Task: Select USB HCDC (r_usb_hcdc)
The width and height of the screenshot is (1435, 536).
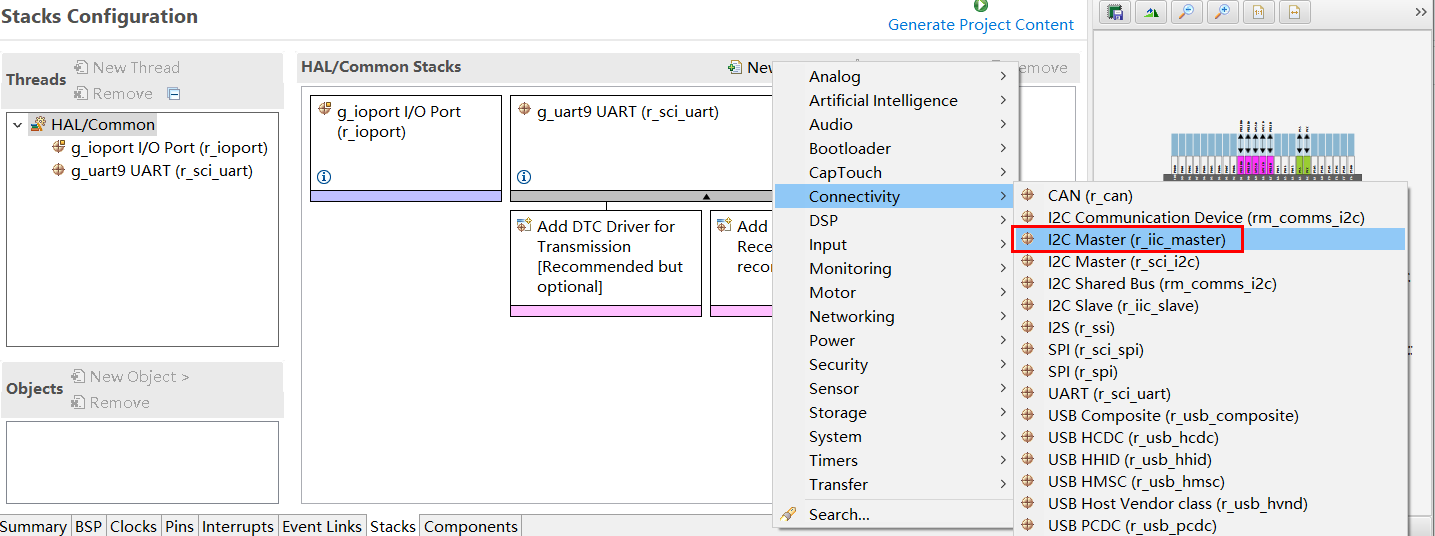Action: 1209,437
